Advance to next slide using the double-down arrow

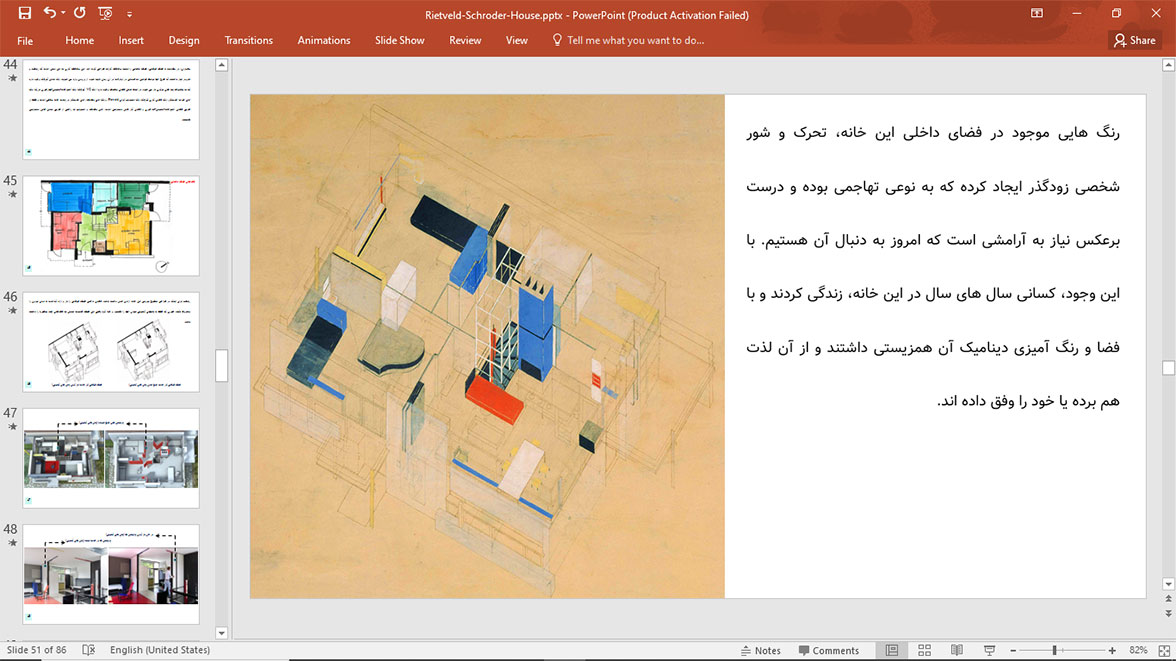pyautogui.click(x=1168, y=613)
